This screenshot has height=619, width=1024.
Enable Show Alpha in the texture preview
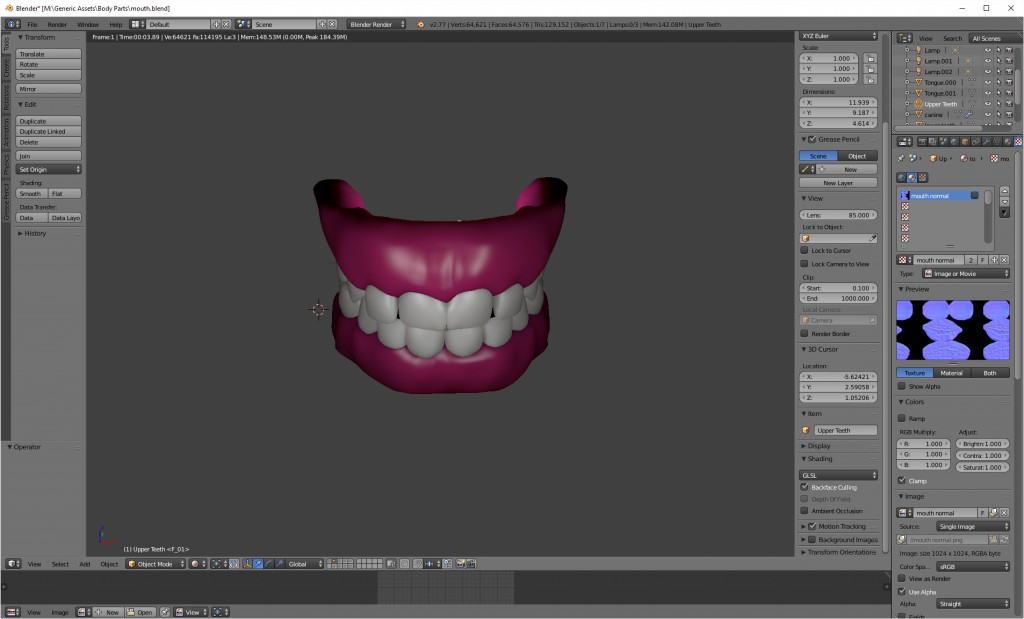point(903,387)
